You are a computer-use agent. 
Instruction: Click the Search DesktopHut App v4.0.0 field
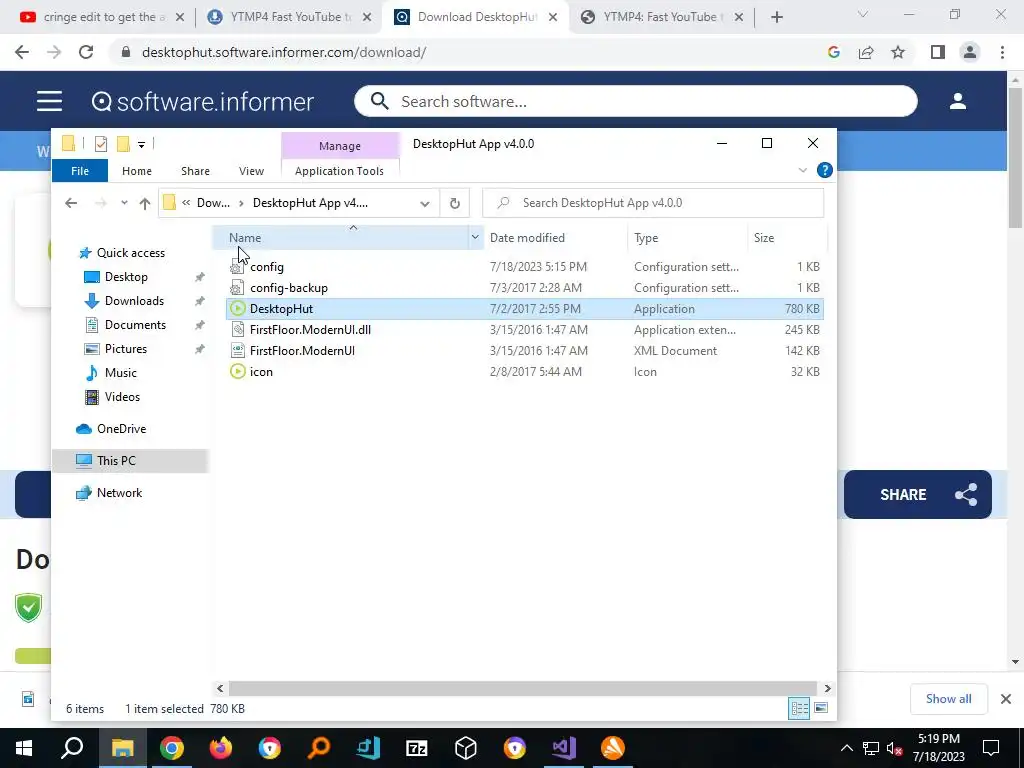653,203
